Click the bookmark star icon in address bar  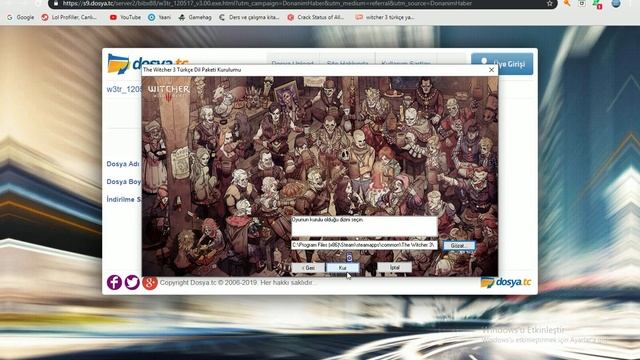(550, 4)
